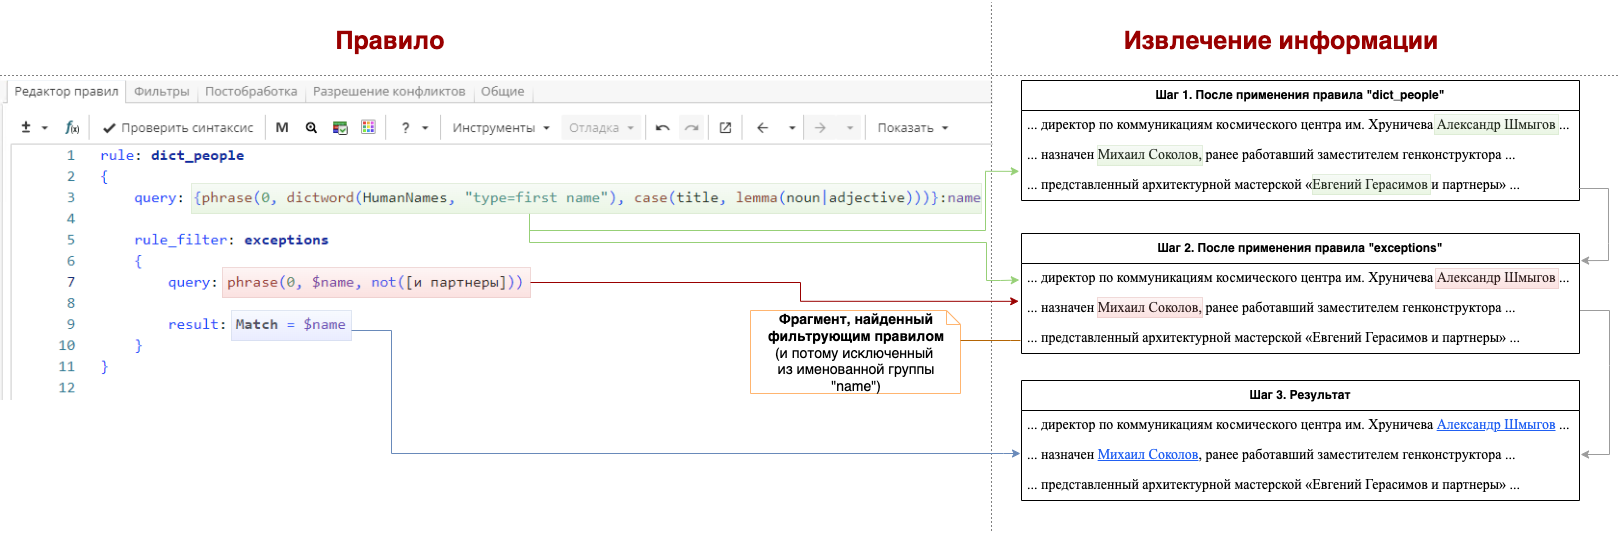Image resolution: width=1622 pixels, height=540 pixels.
Task: Expand the plus-minus dropdown arrow
Action: [45, 128]
